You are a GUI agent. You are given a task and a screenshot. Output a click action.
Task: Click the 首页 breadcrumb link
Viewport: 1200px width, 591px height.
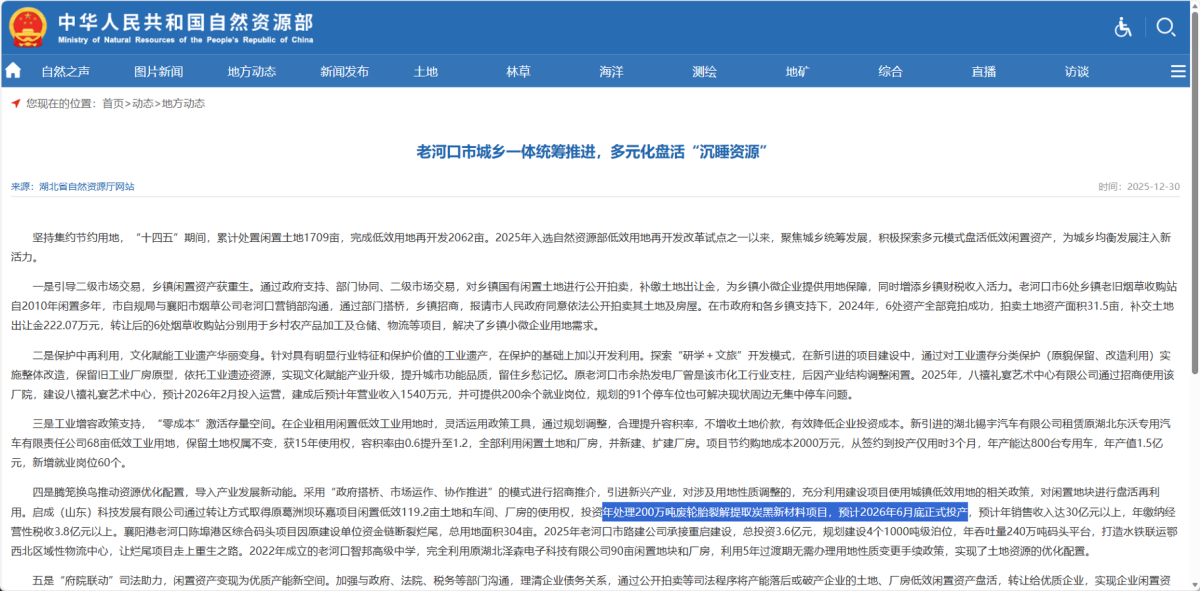point(113,103)
